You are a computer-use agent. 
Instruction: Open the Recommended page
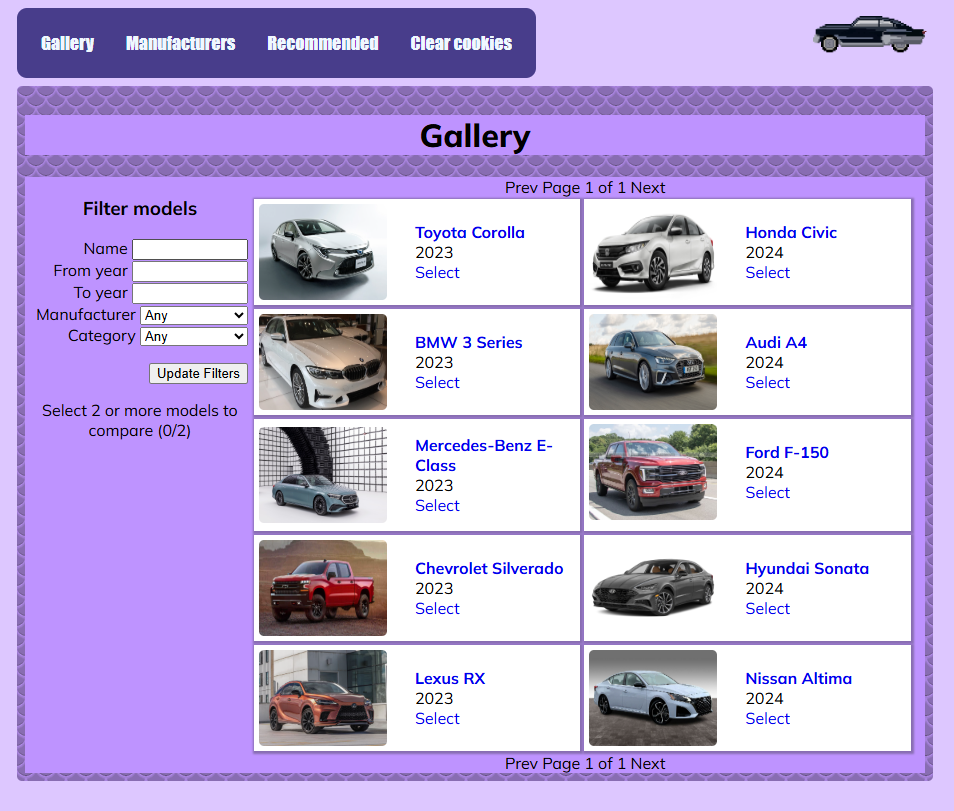pos(322,43)
